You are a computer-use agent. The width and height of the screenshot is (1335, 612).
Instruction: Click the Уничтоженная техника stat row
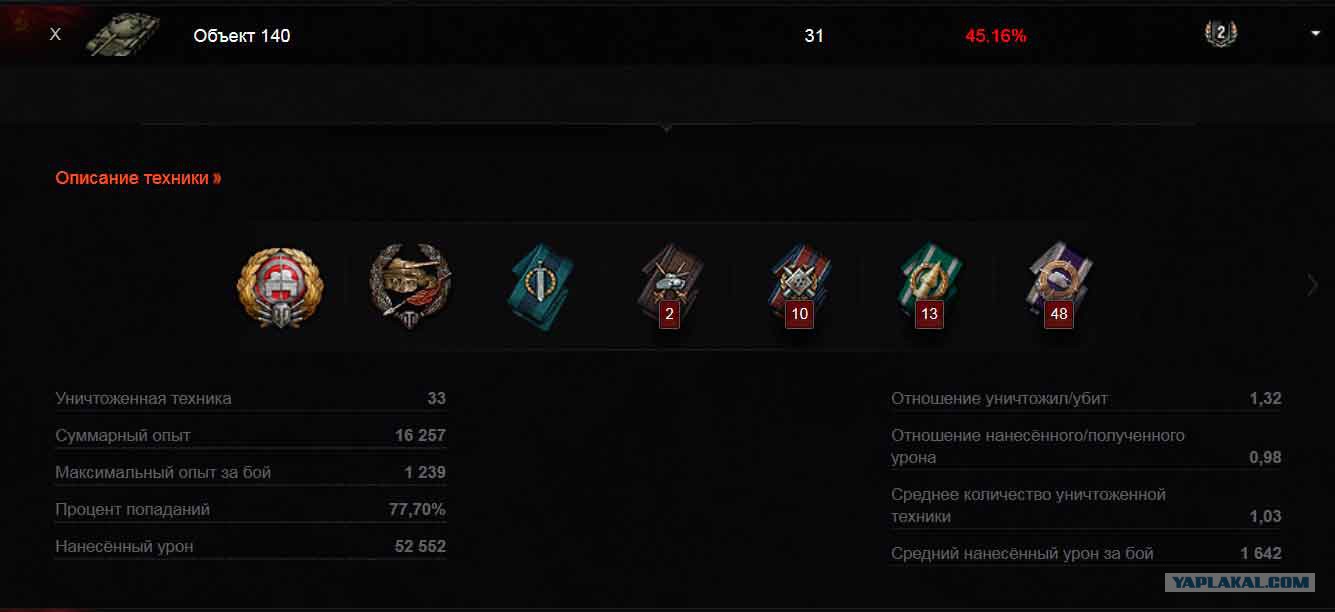coord(251,398)
